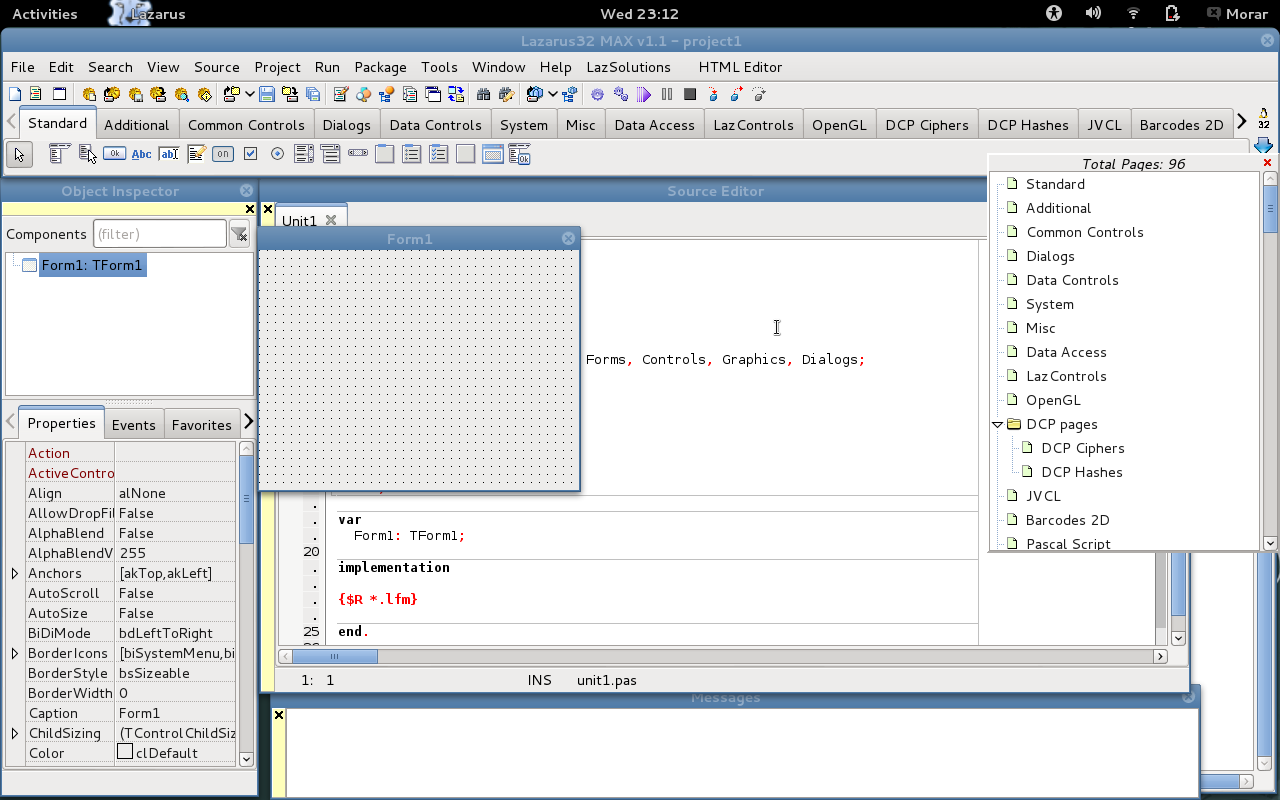Open the Data Controls page from list
The width and height of the screenshot is (1280, 800).
[x=1072, y=280]
